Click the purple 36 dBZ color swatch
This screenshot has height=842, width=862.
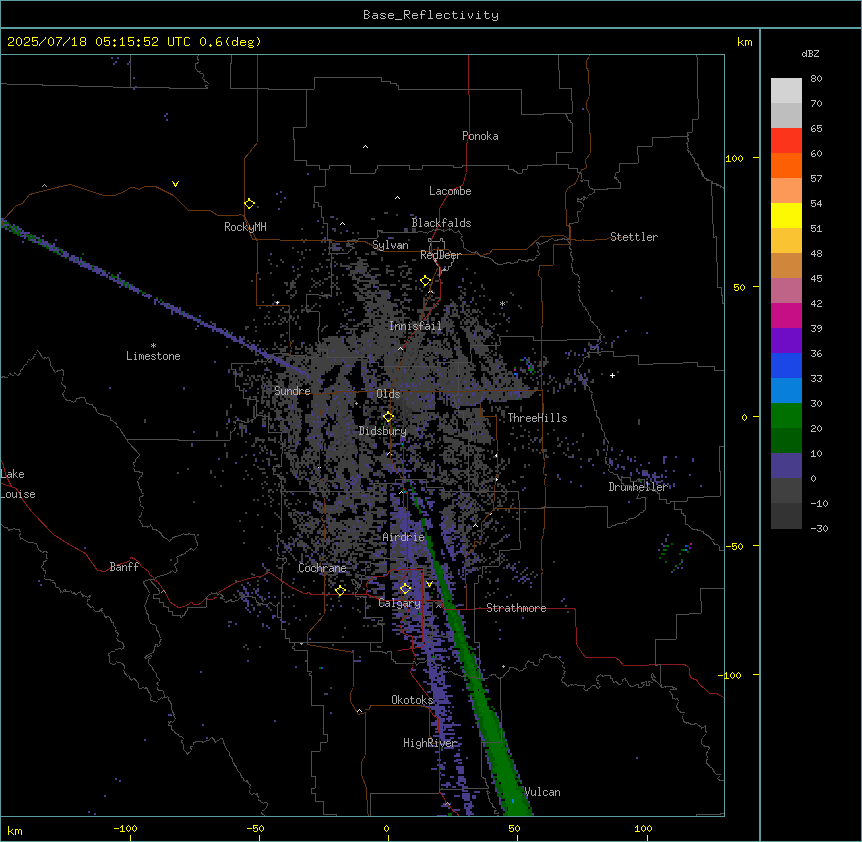786,341
